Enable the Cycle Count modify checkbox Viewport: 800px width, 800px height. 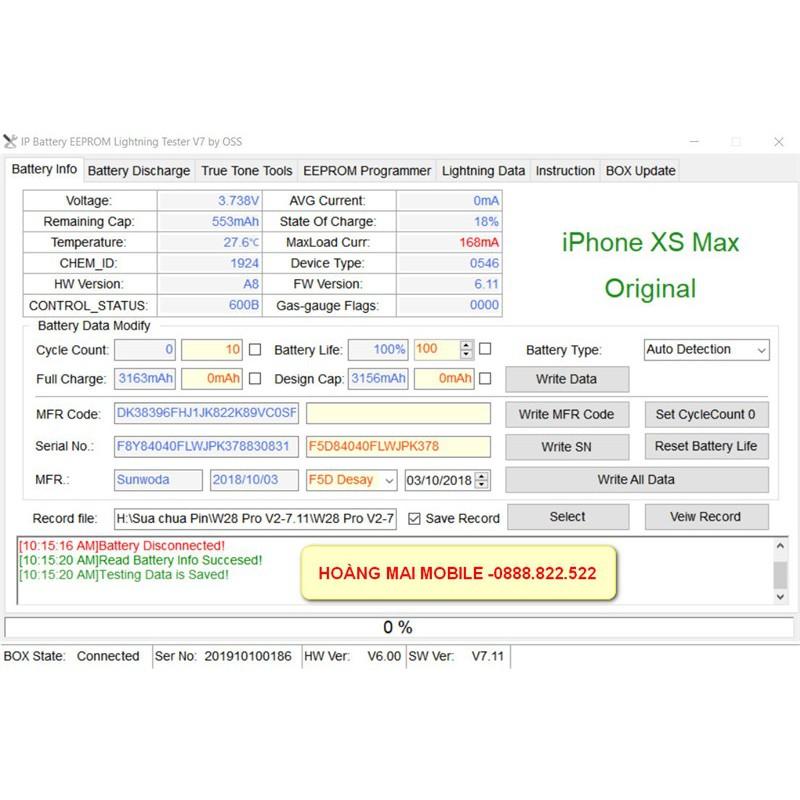(x=255, y=349)
